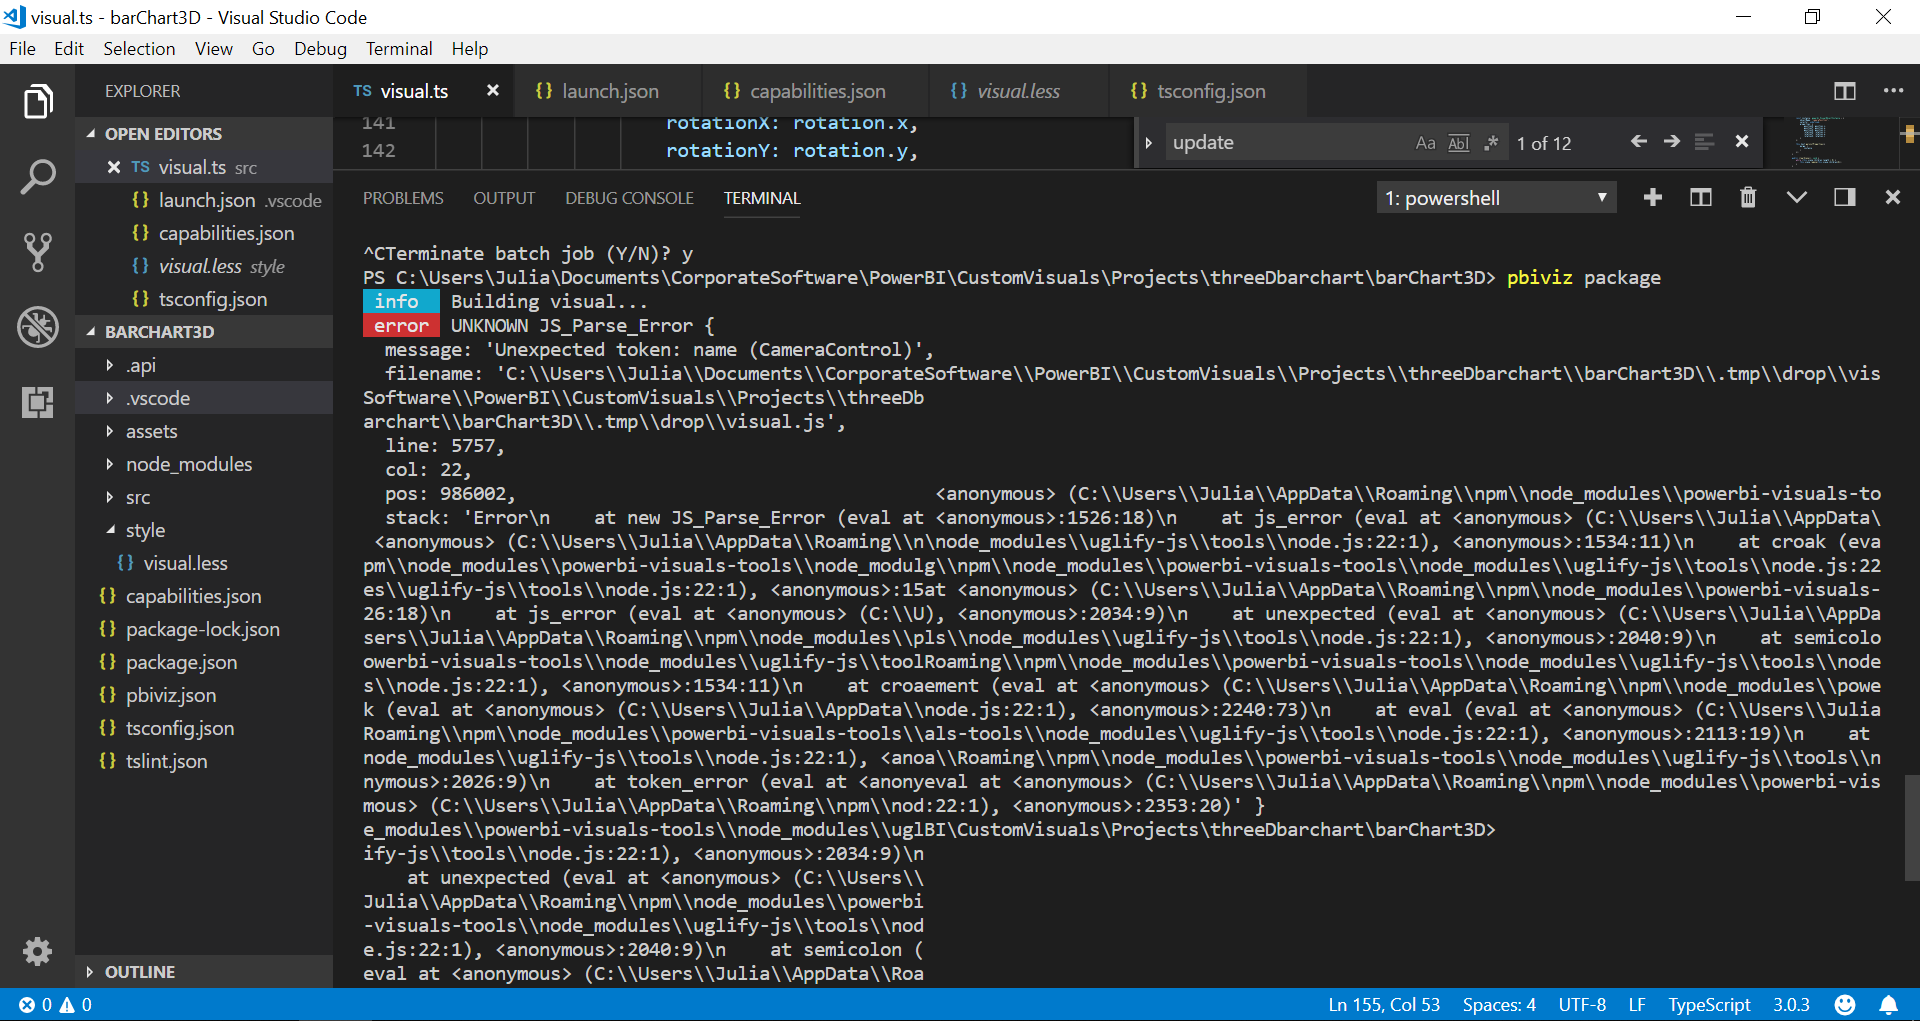The image size is (1920, 1021).
Task: Click Ln 155, Col 53 status item
Action: pos(1384,1005)
